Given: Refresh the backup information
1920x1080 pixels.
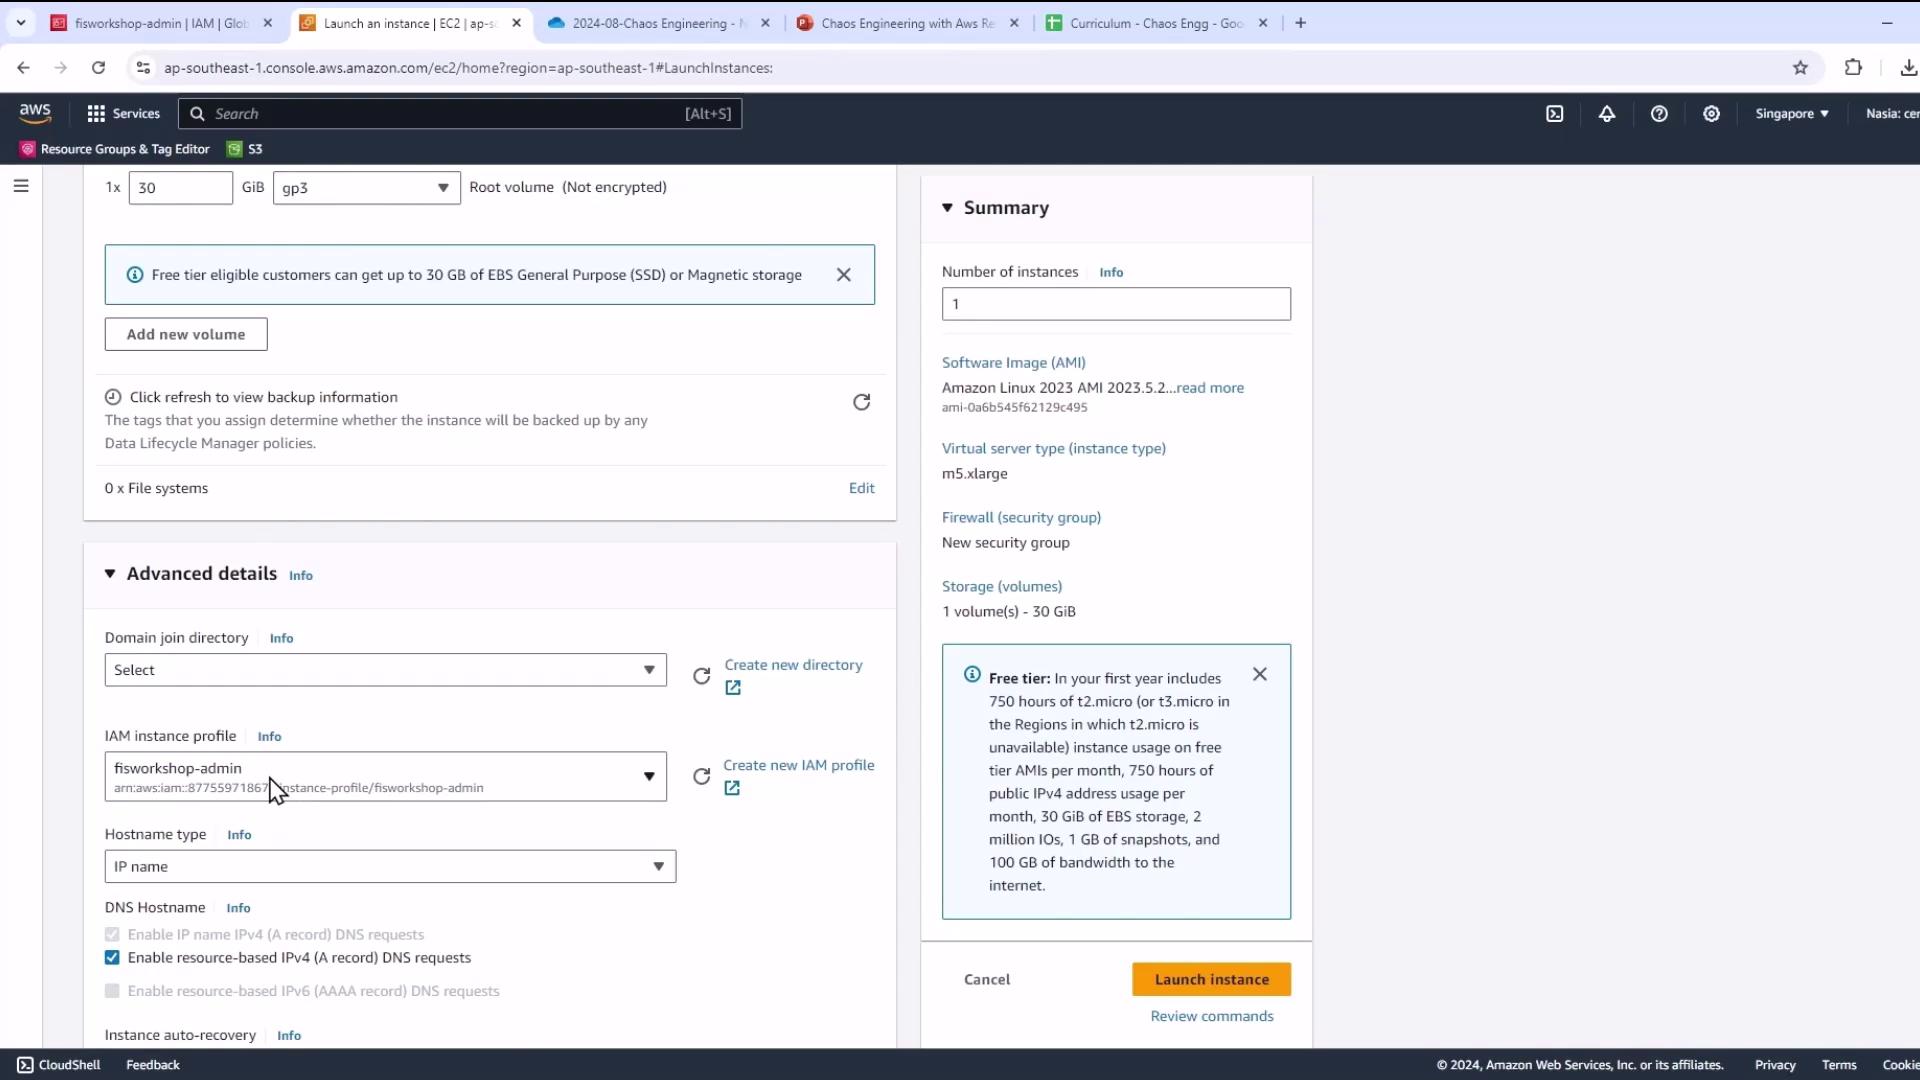Looking at the screenshot, I should (x=861, y=402).
